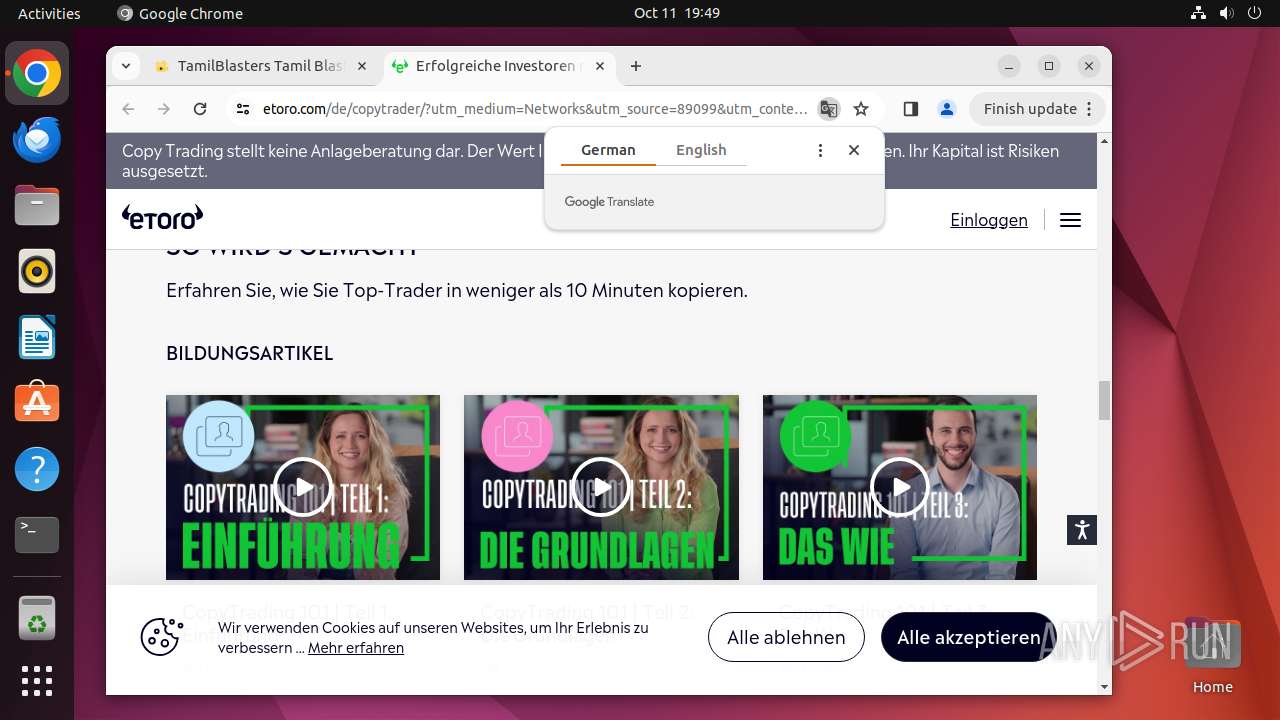Screen dimensions: 1280x720
Task: Open the Google Chrome app menu in the top bar
Action: (180, 13)
